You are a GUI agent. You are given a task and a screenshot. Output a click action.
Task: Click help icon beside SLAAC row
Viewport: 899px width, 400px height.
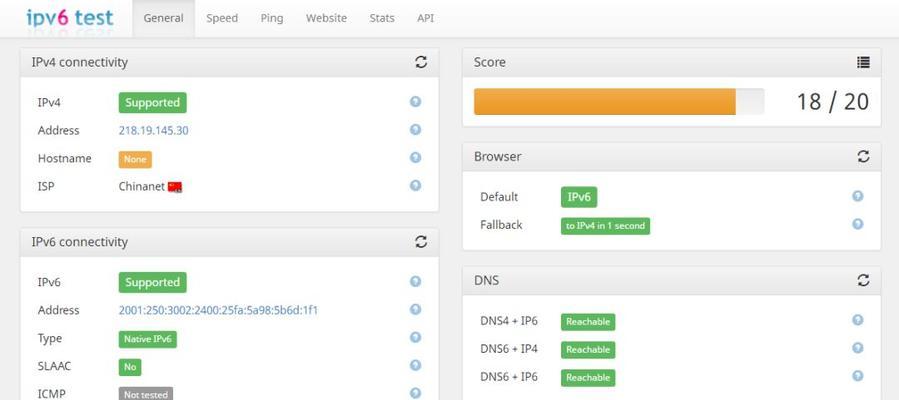point(416,365)
